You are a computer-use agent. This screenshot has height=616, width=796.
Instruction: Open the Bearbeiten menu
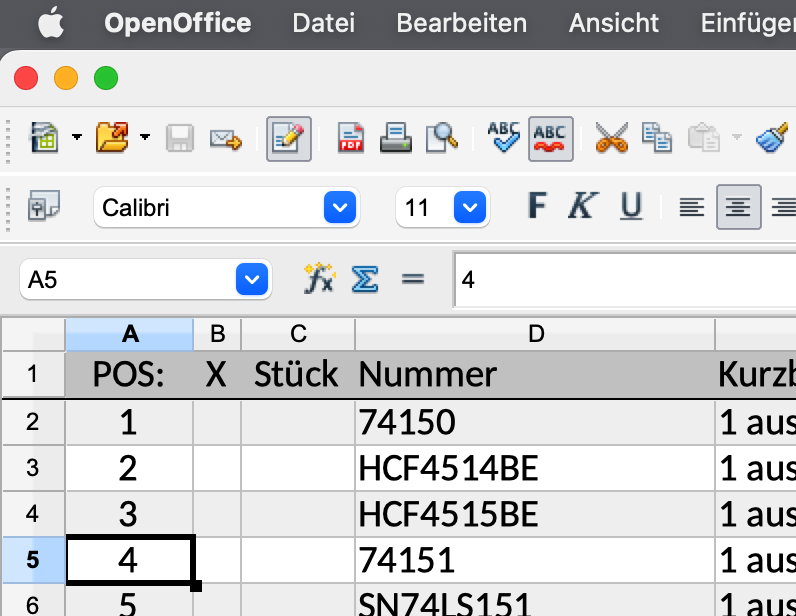point(461,23)
